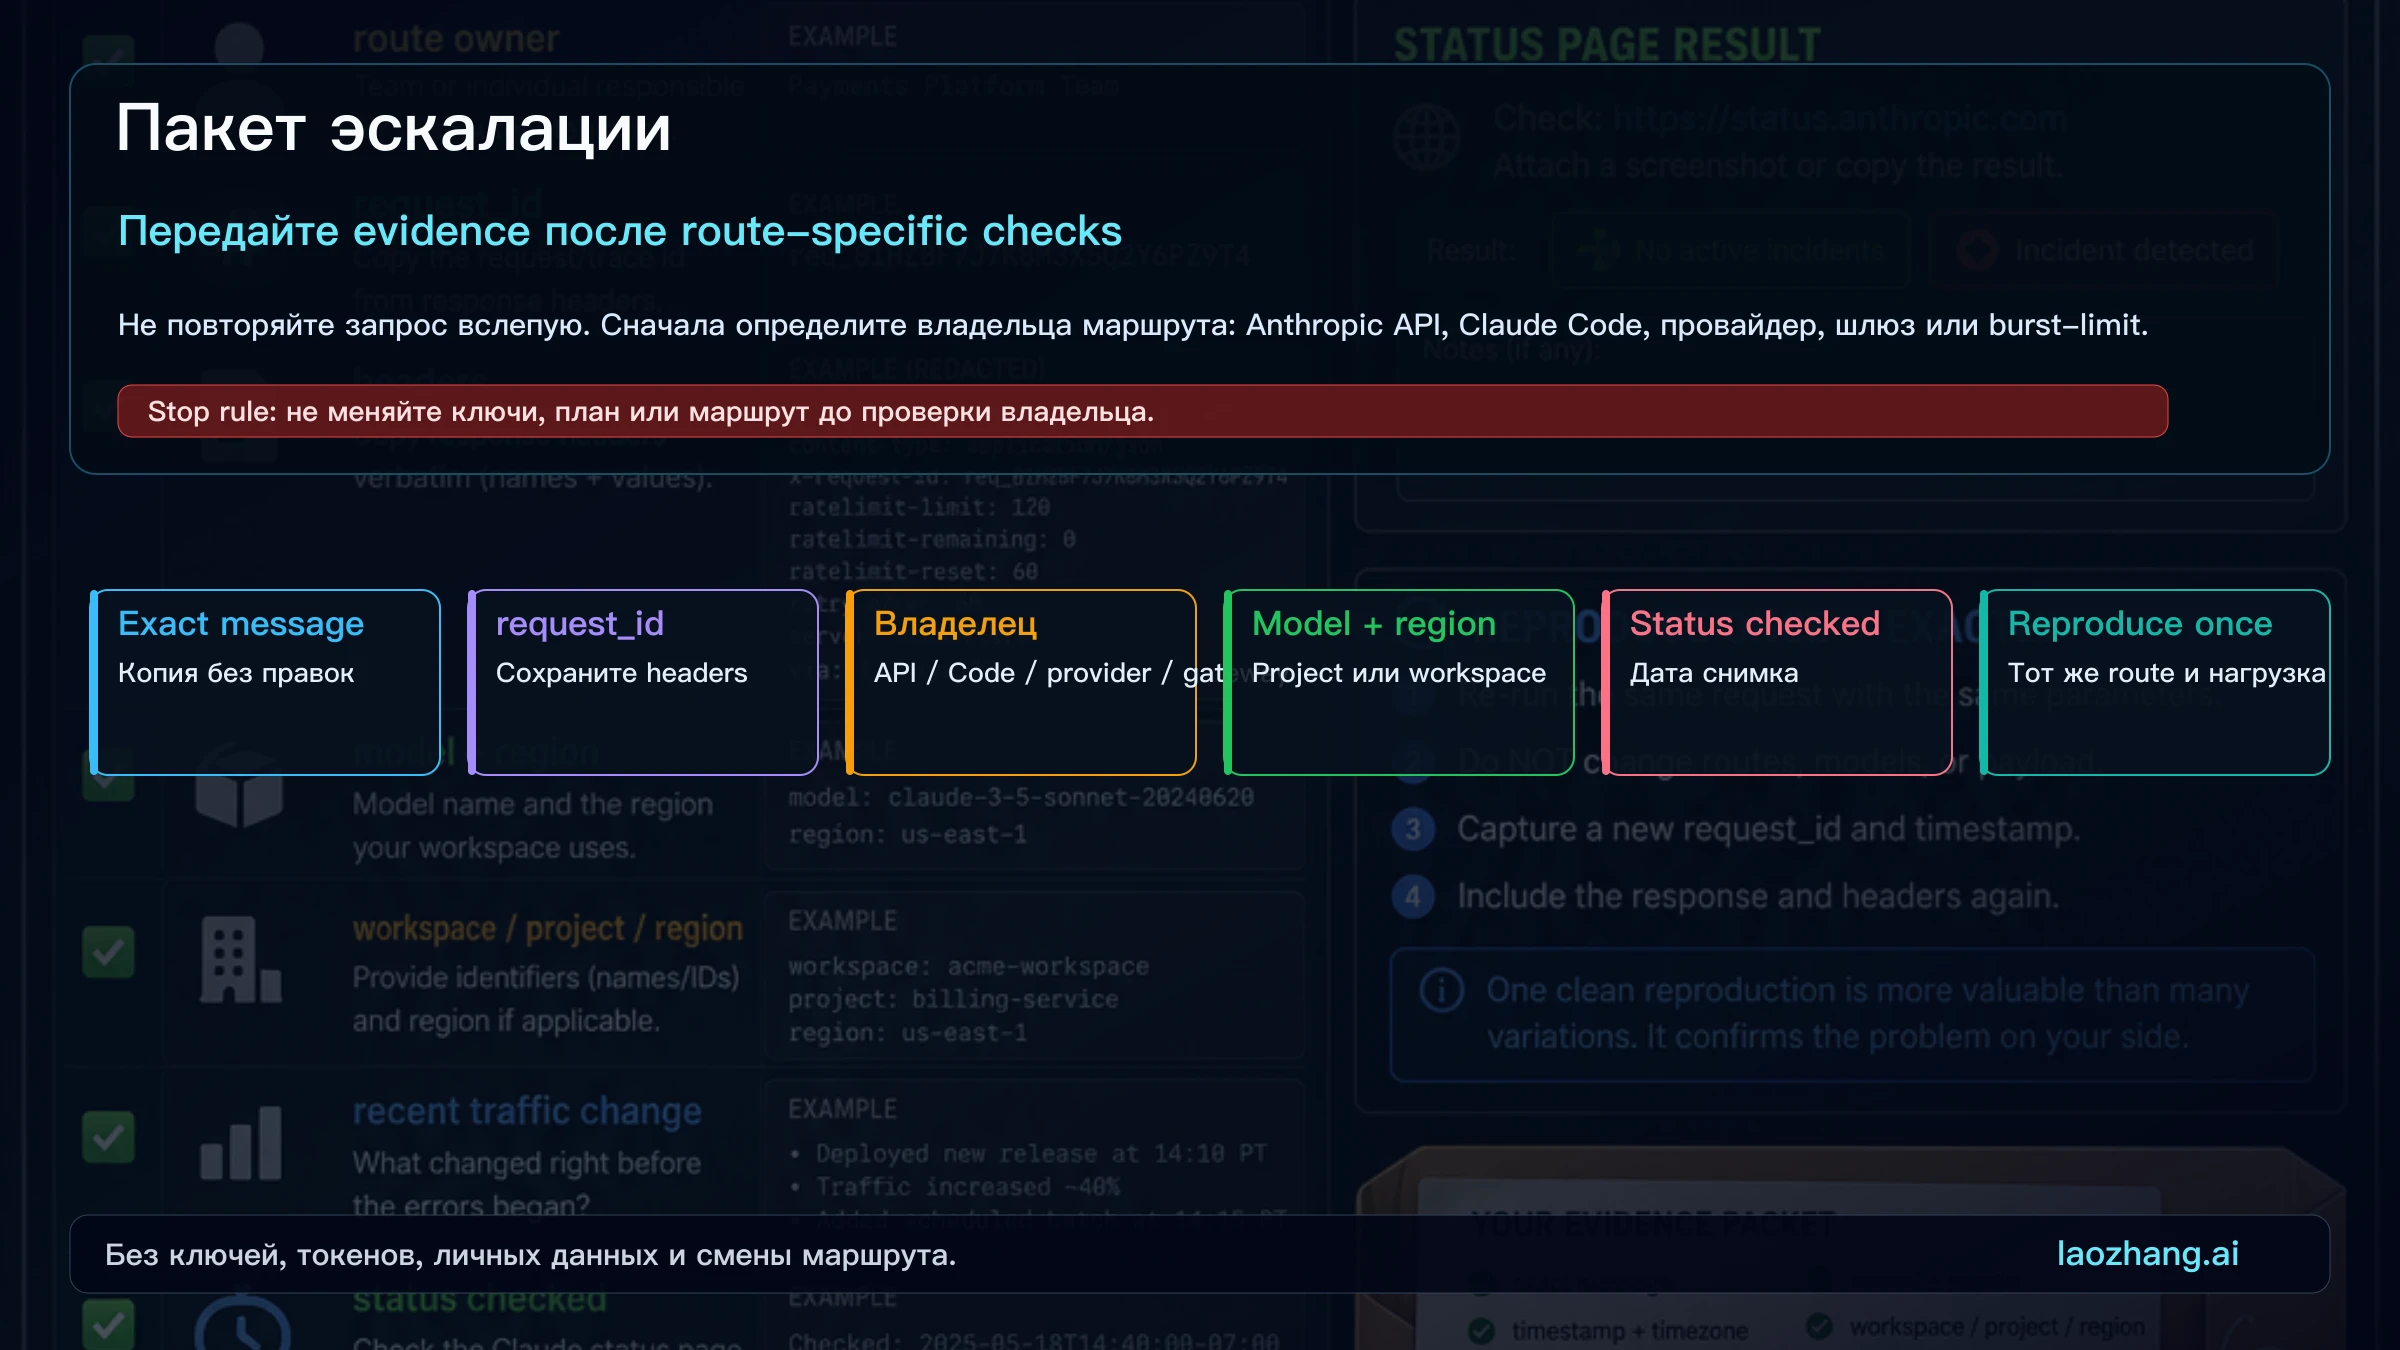
Task: Click the background heading 'recent traffic change'
Action: point(527,1111)
